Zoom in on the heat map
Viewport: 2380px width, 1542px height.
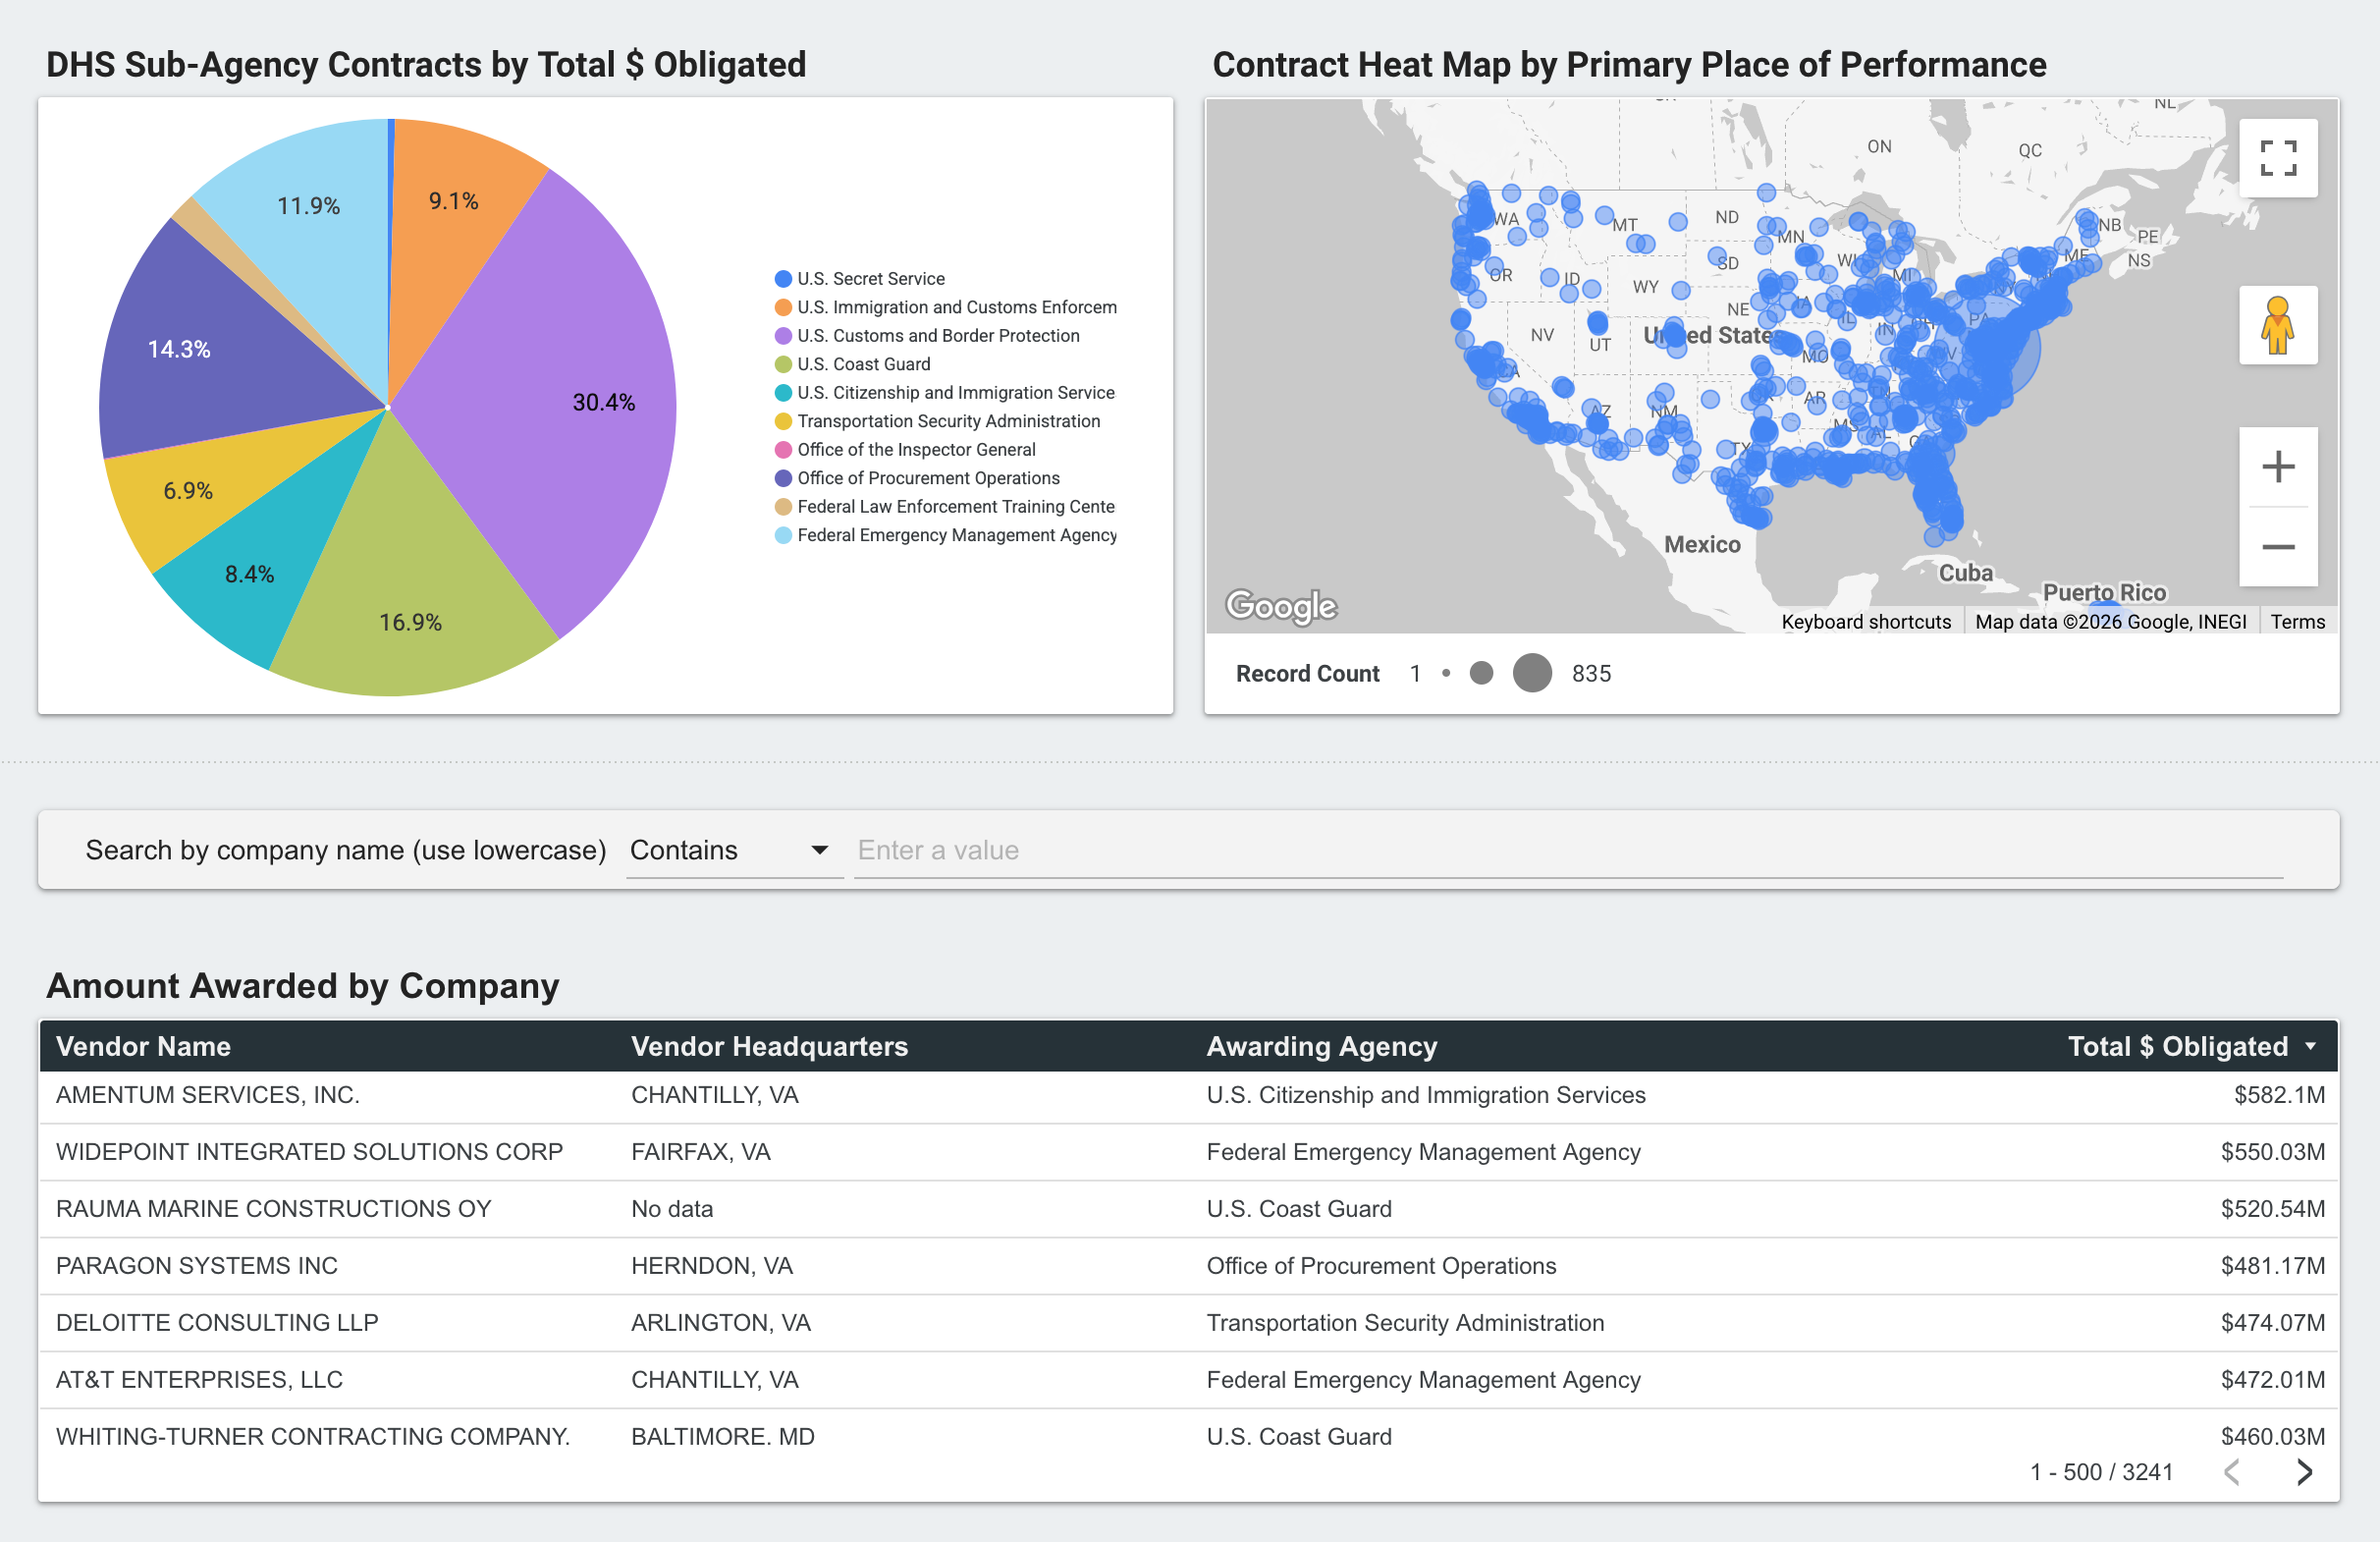[2277, 467]
